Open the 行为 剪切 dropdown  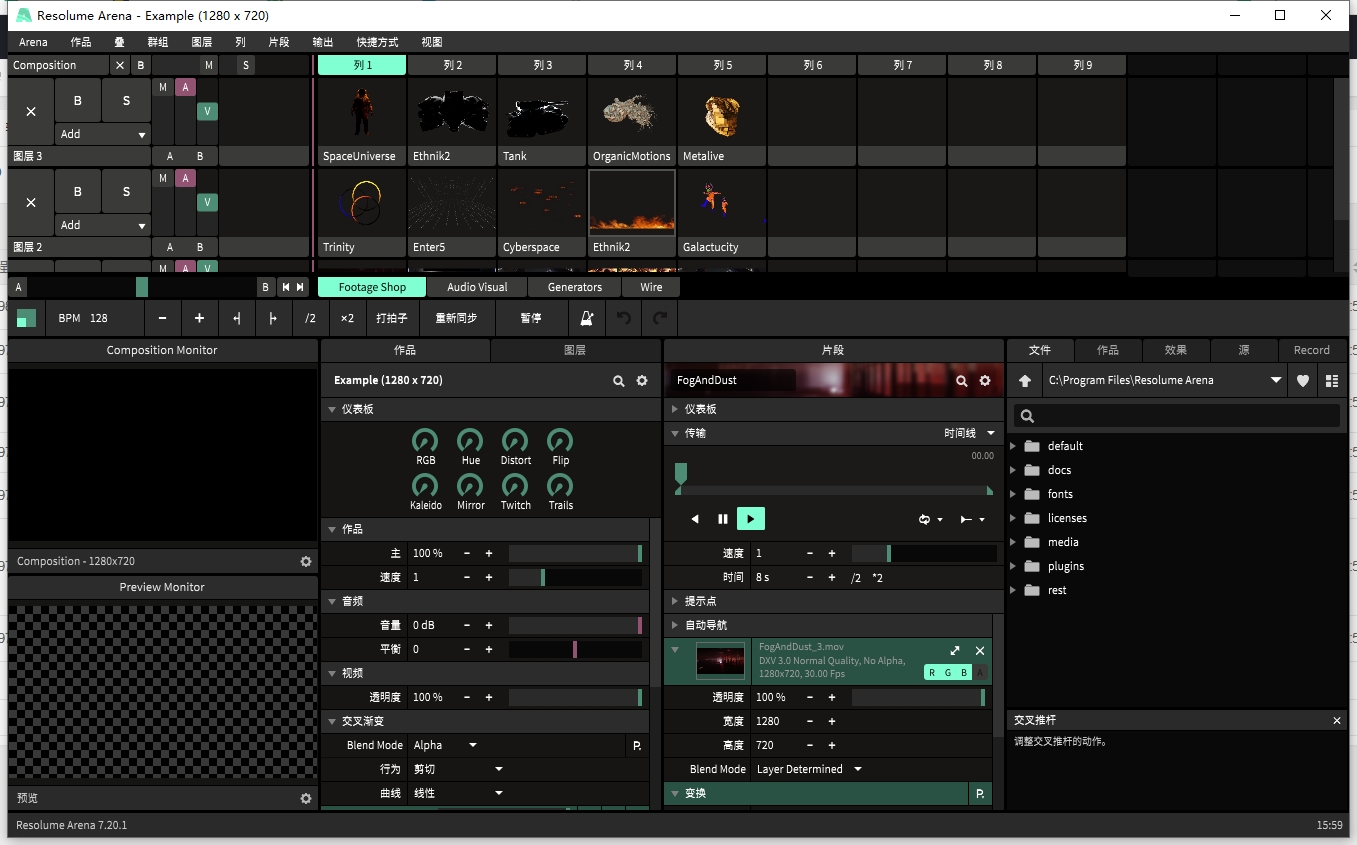458,769
